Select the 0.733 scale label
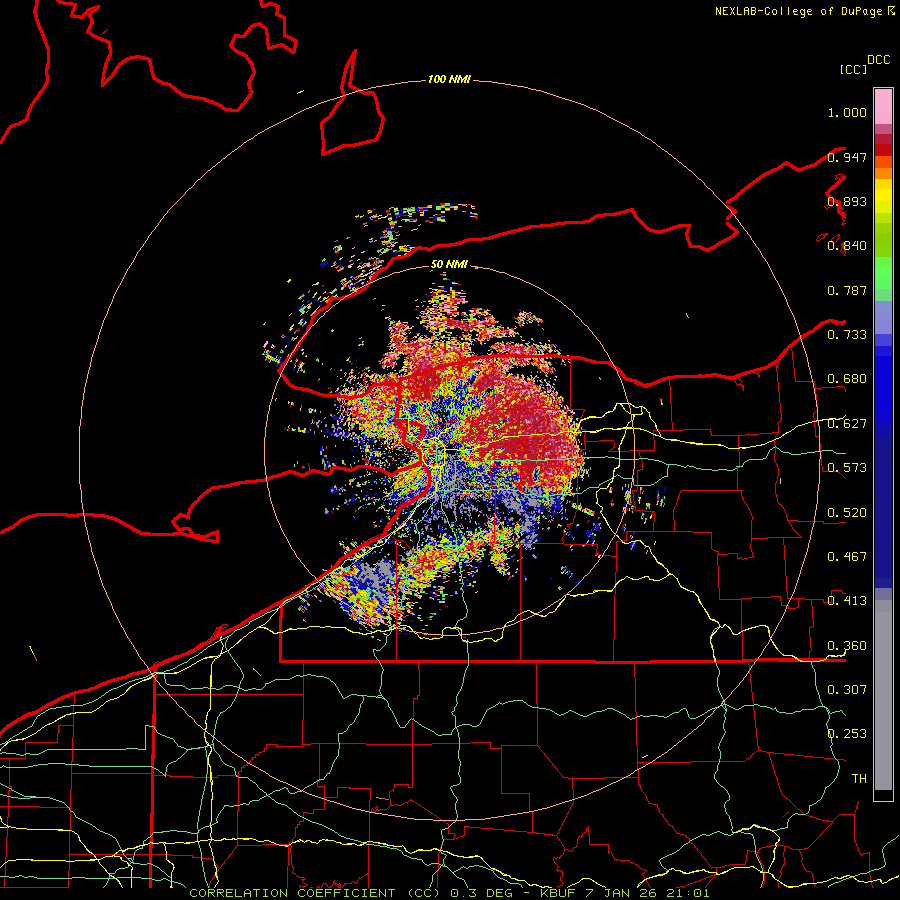The image size is (900, 900). (x=847, y=335)
